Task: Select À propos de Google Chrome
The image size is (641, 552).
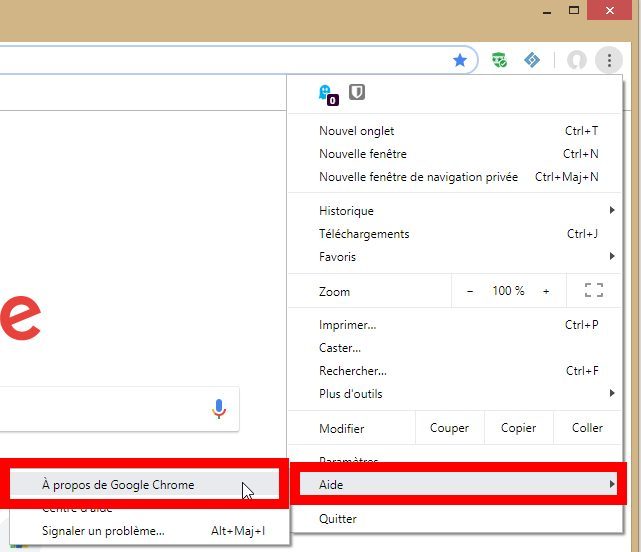Action: tap(144, 485)
